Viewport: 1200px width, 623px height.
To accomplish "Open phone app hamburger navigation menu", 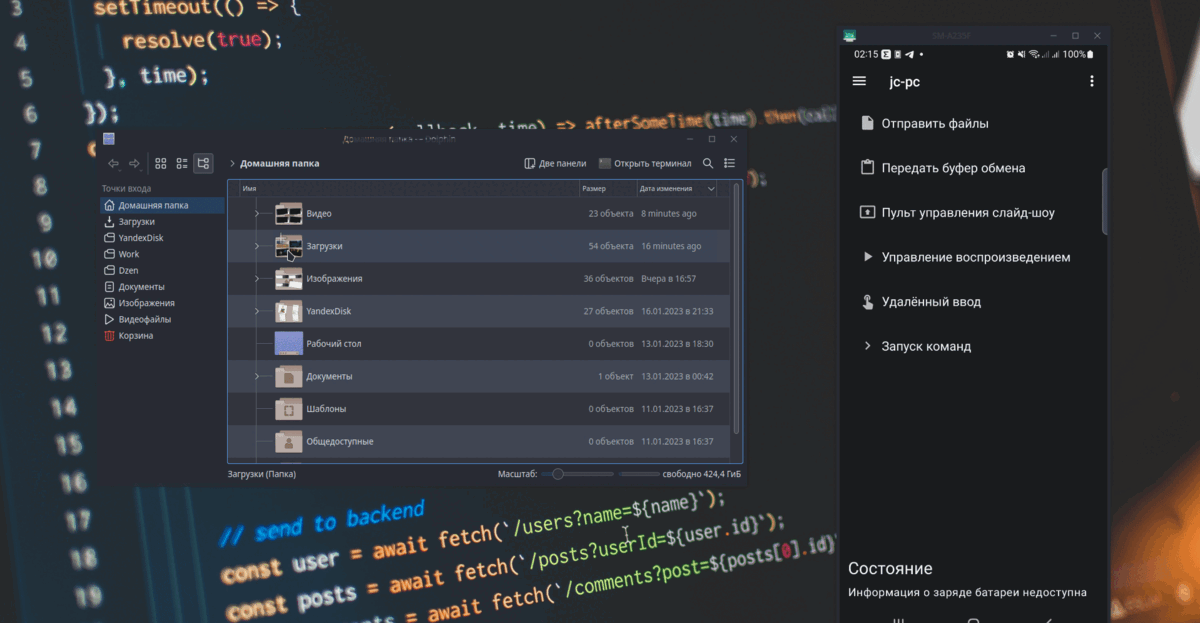I will [x=859, y=82].
